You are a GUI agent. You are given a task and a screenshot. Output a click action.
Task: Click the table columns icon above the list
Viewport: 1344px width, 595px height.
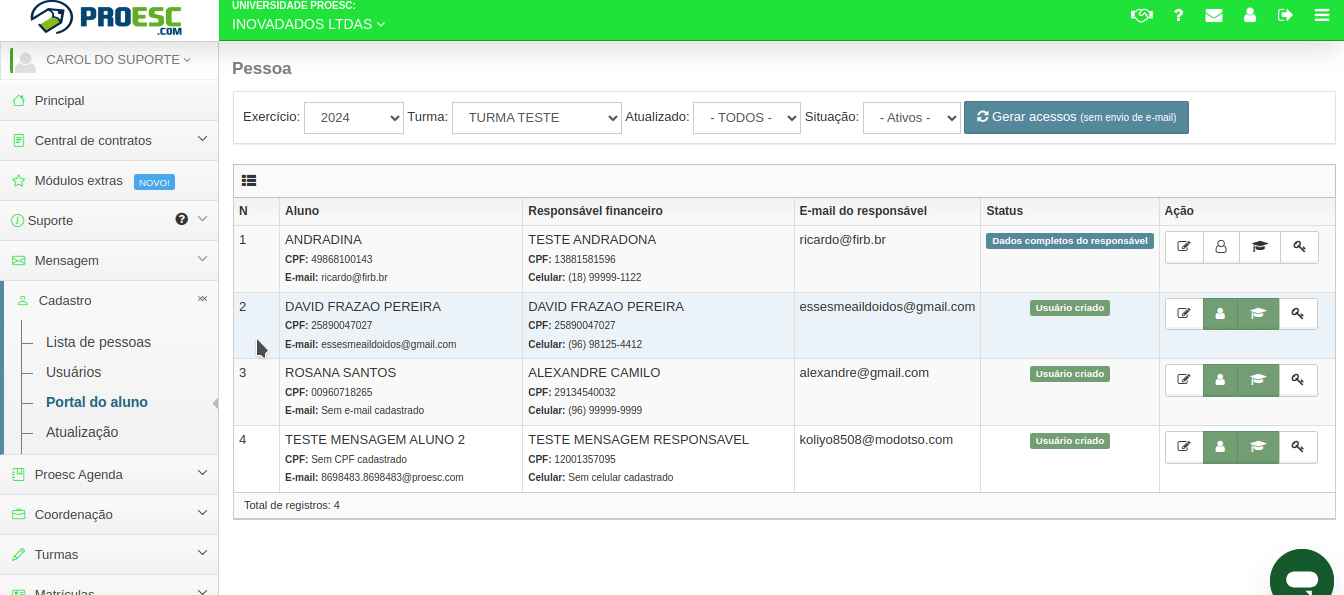coord(248,180)
